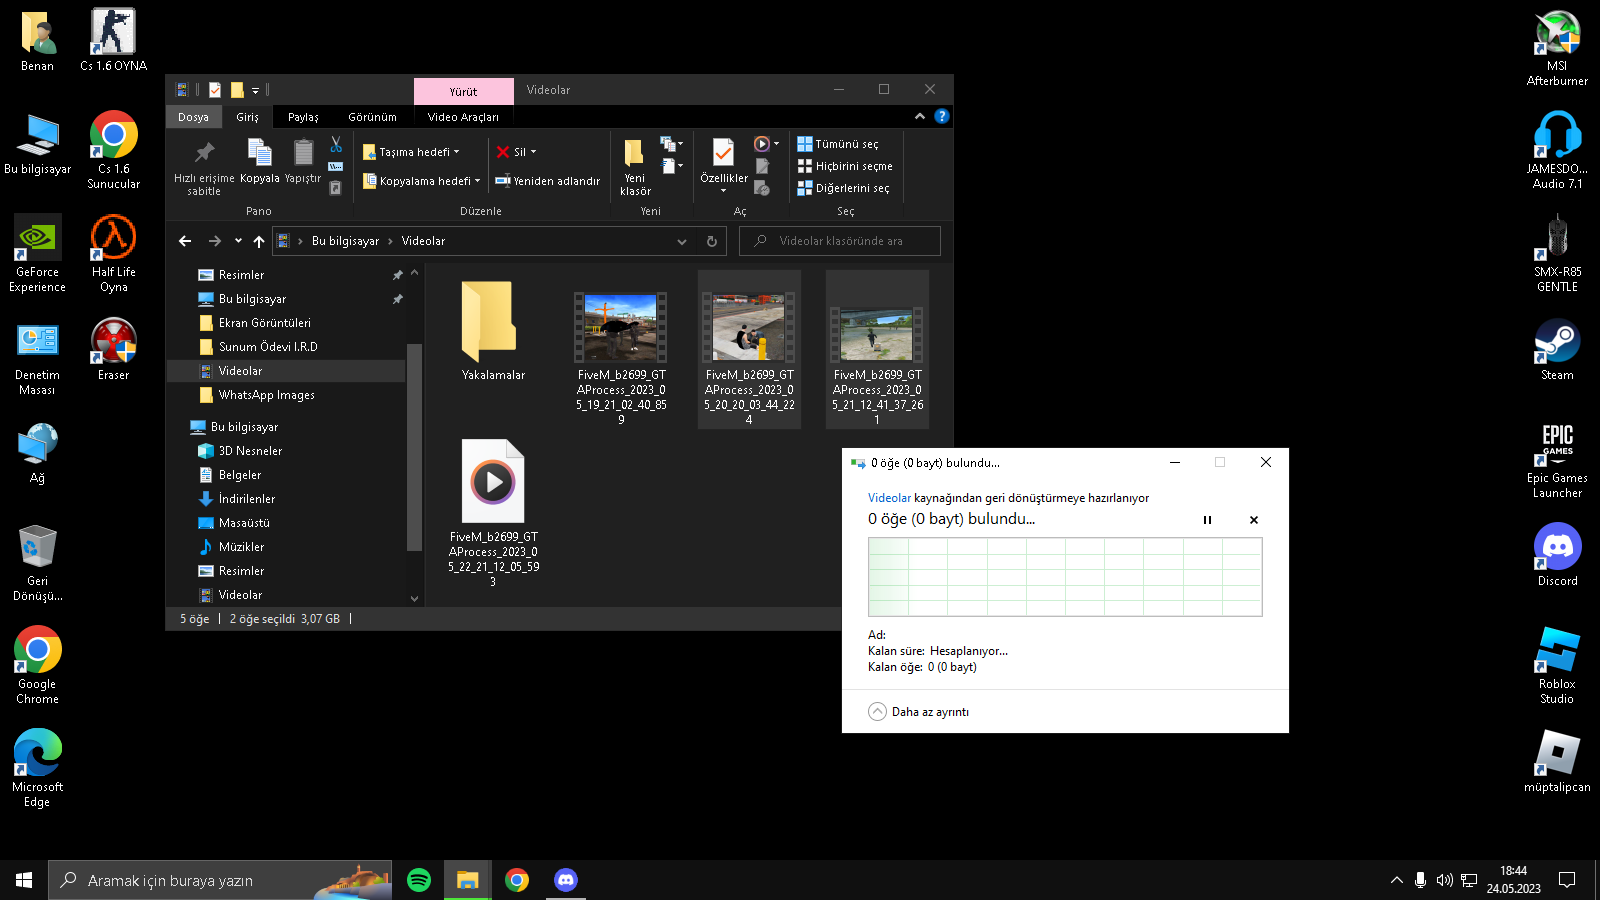Open the blue help question mark
This screenshot has height=900, width=1600.
pos(941,116)
